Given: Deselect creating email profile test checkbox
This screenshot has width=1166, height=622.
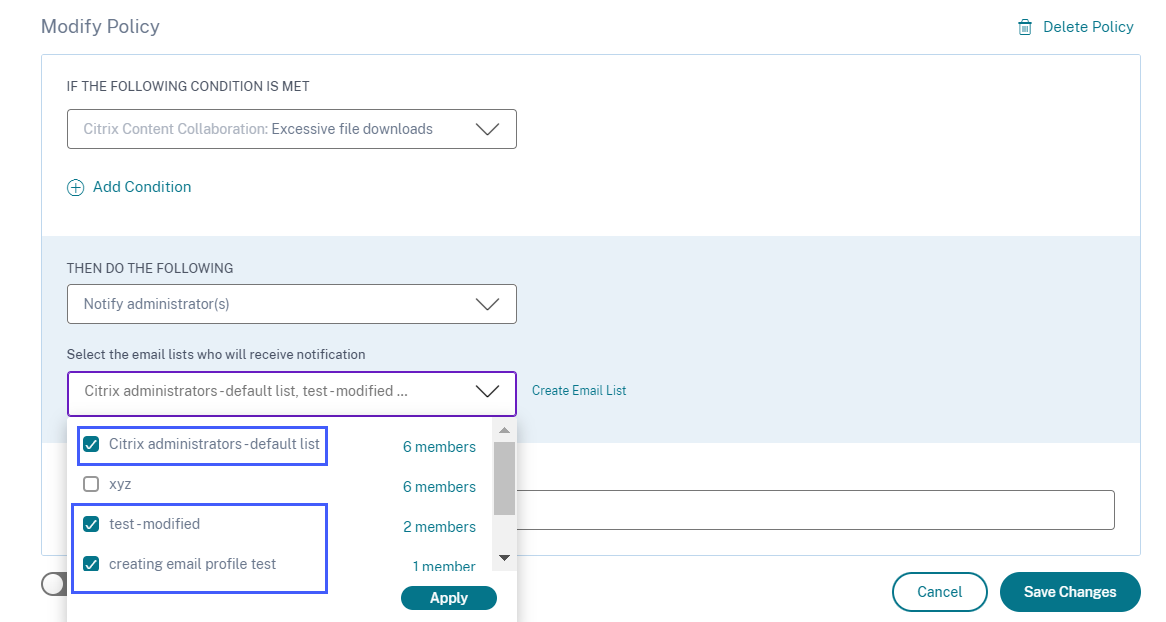Looking at the screenshot, I should pyautogui.click(x=91, y=564).
